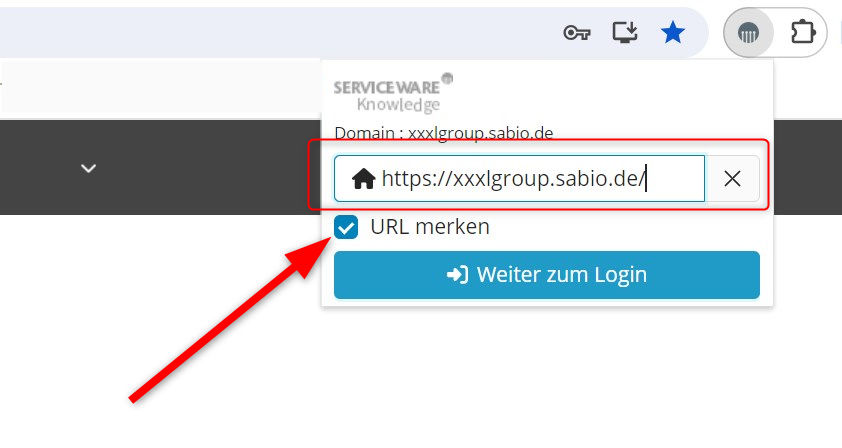Viewport: 842px width, 448px height.
Task: Click into the https://xxxlgroup.sabio.de/ URL field
Action: [530, 179]
